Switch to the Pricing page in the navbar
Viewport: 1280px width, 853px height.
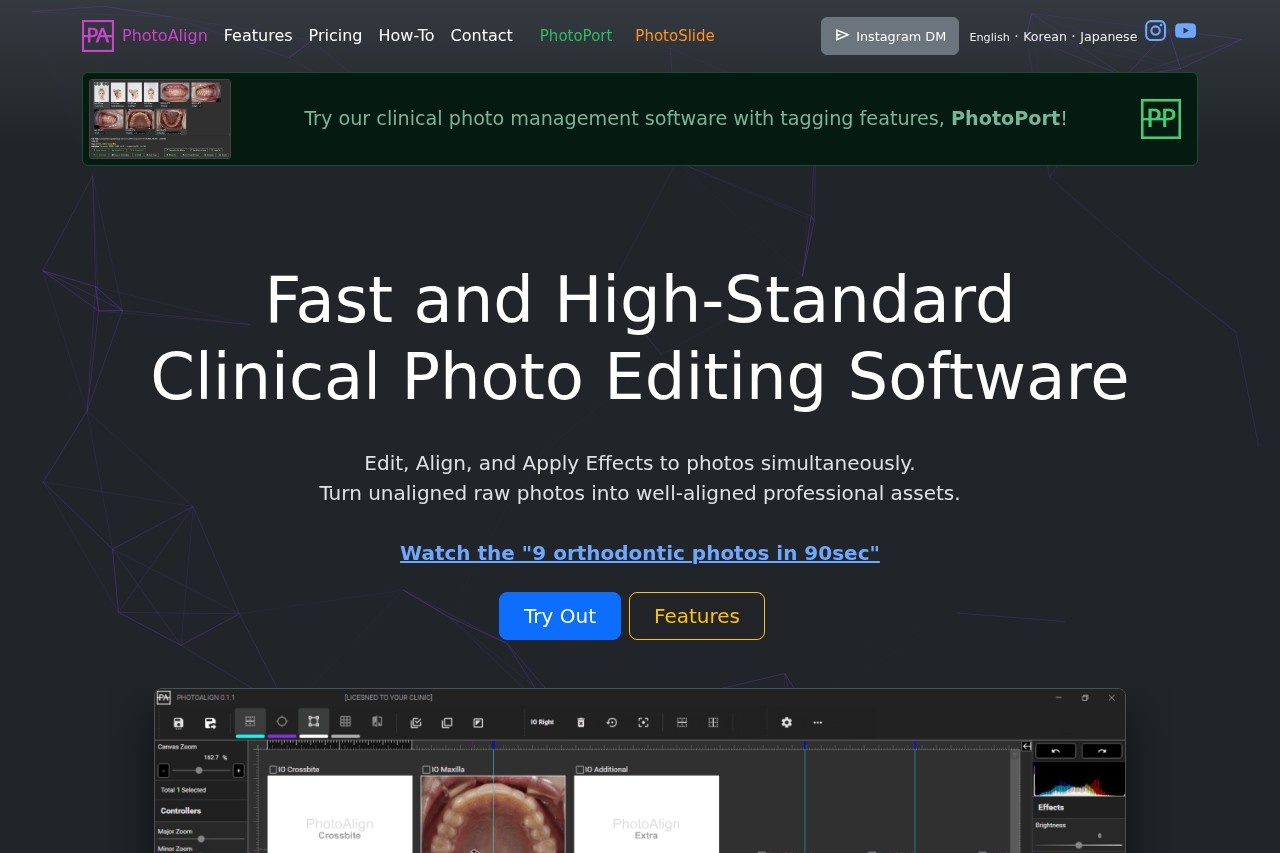(335, 35)
